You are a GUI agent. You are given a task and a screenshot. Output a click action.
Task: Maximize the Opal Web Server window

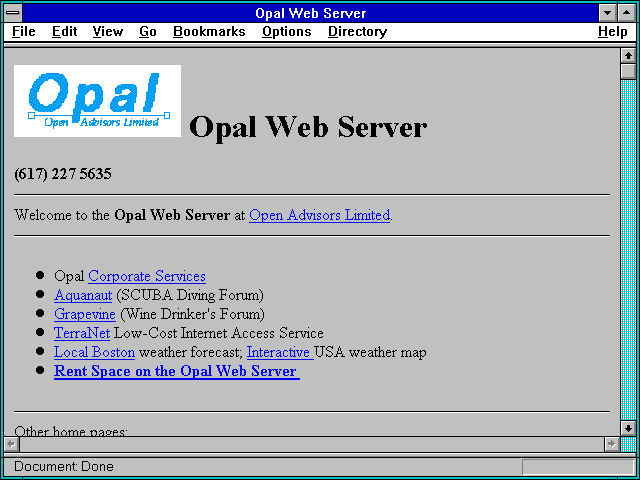point(626,13)
